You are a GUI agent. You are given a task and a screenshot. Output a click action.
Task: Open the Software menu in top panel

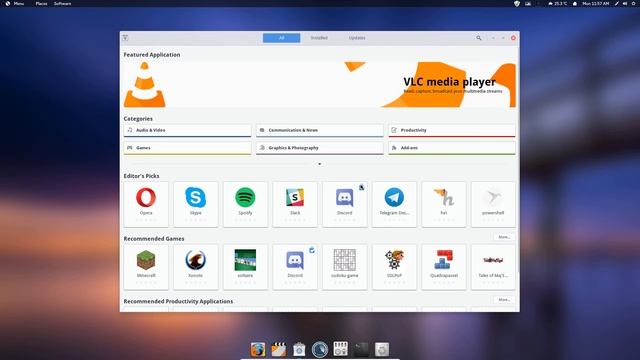click(x=62, y=4)
